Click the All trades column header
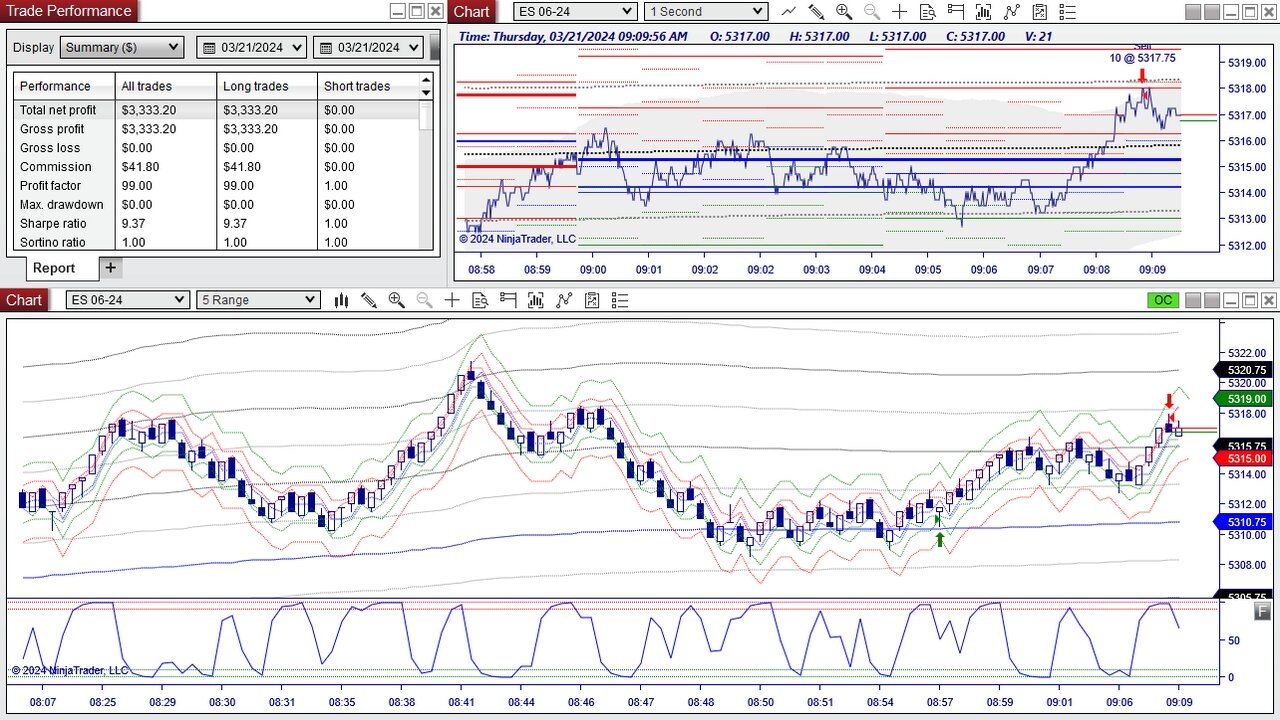The height and width of the screenshot is (720, 1280). 166,86
